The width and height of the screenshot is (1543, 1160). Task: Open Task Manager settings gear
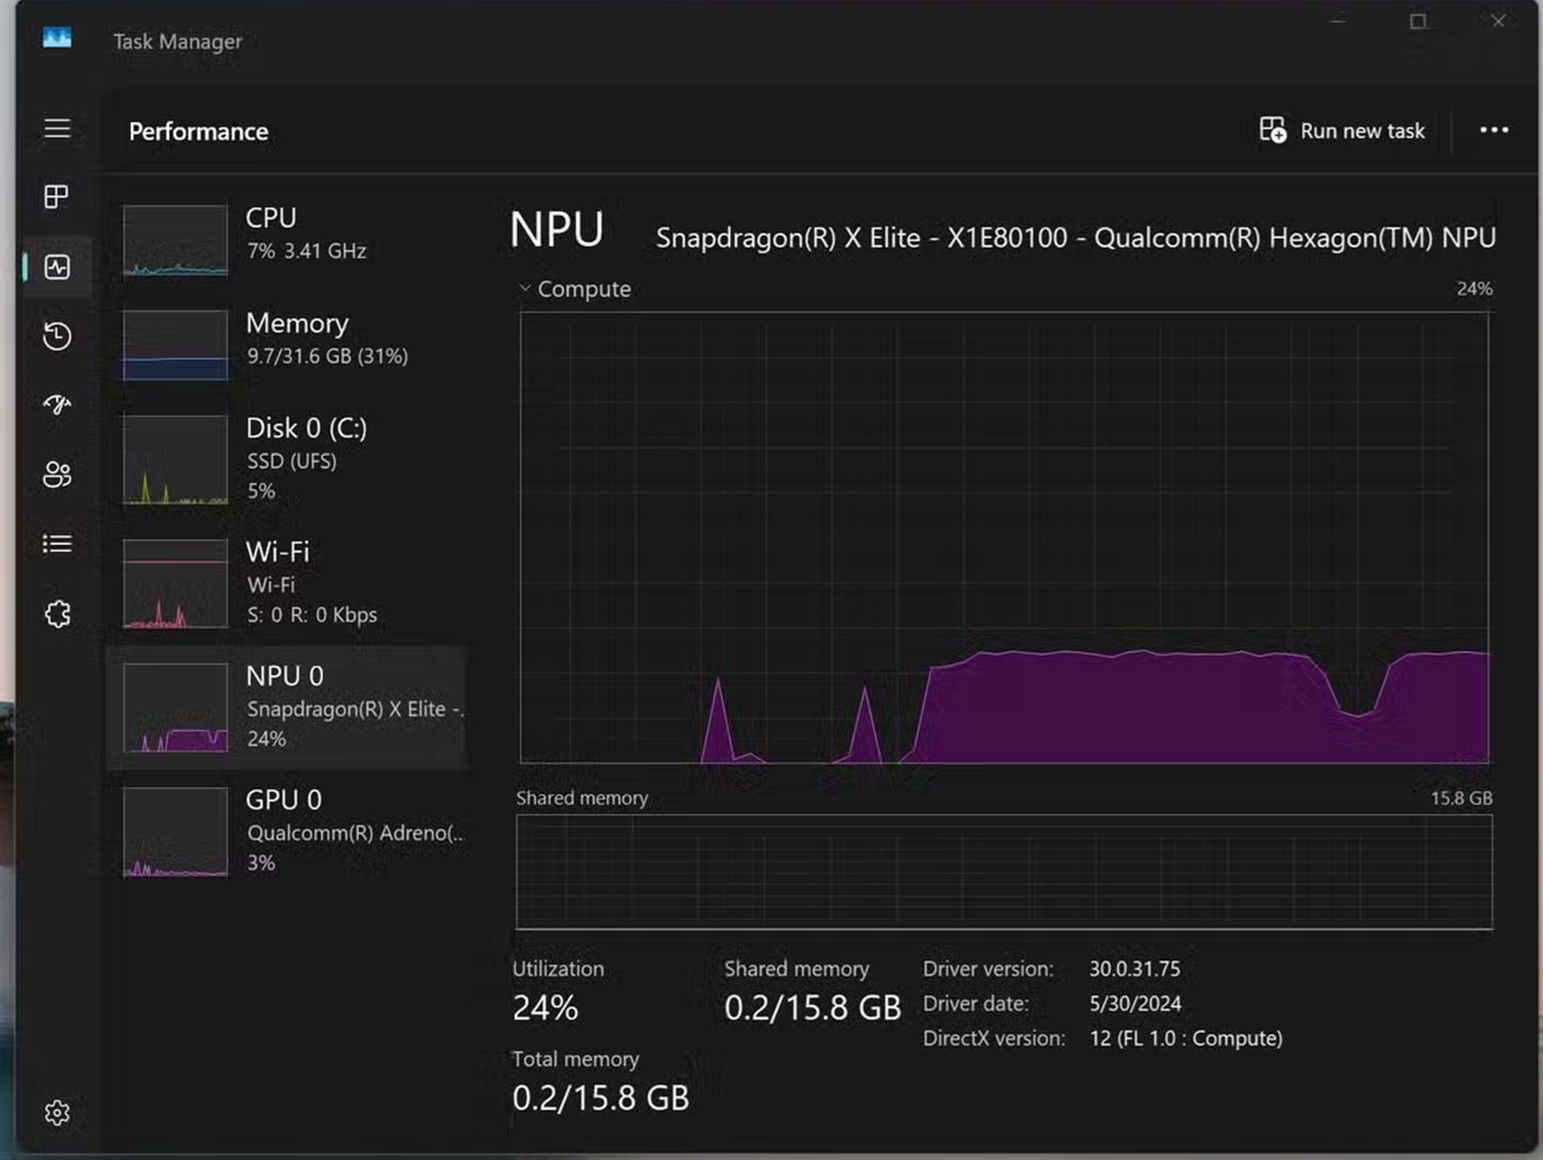[57, 1112]
